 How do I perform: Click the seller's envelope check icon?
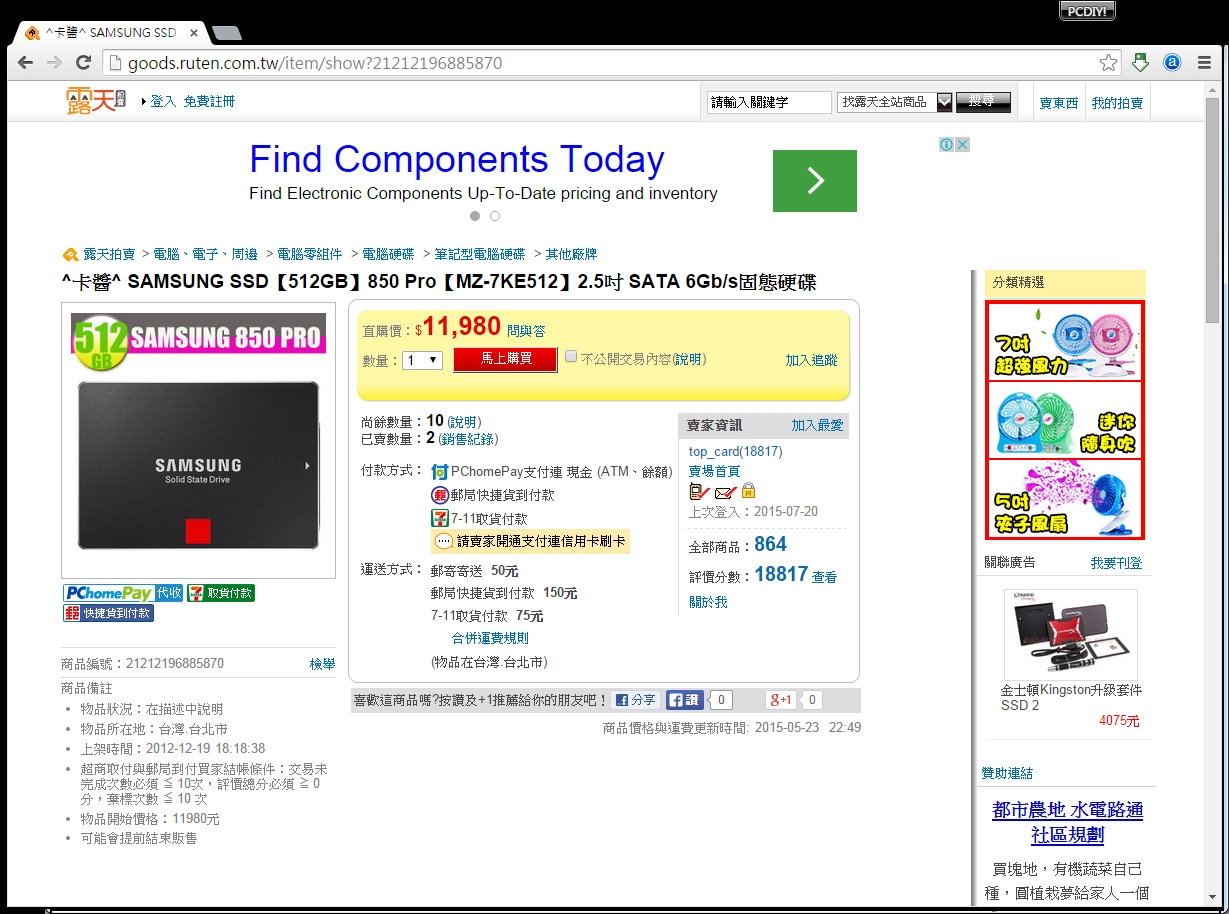(726, 491)
